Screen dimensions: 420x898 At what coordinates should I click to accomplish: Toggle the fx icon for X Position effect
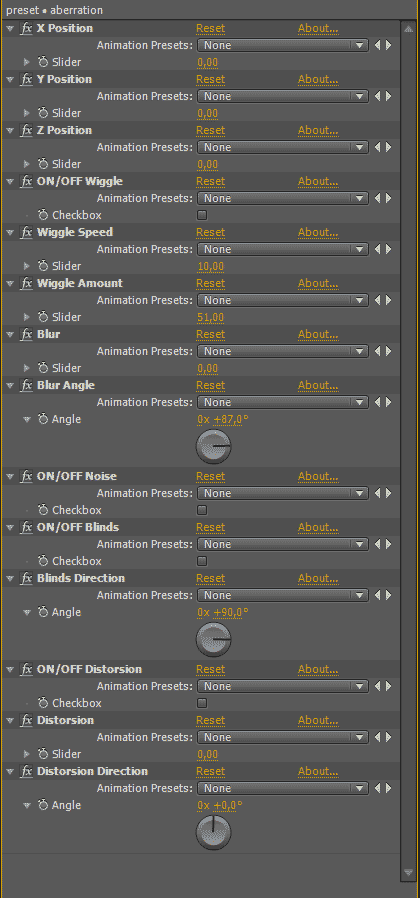coord(26,29)
